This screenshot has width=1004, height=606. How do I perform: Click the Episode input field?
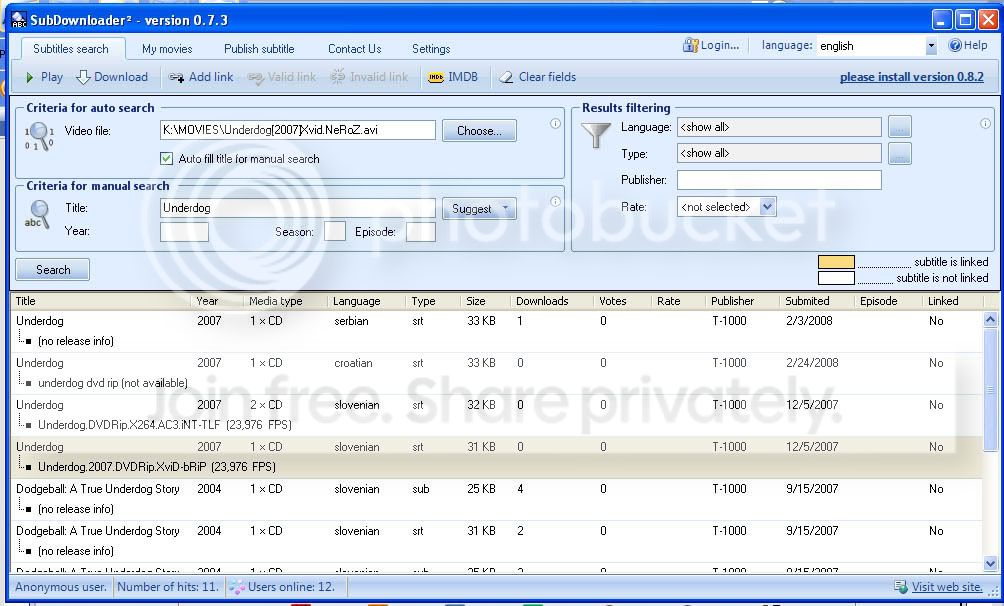[421, 232]
